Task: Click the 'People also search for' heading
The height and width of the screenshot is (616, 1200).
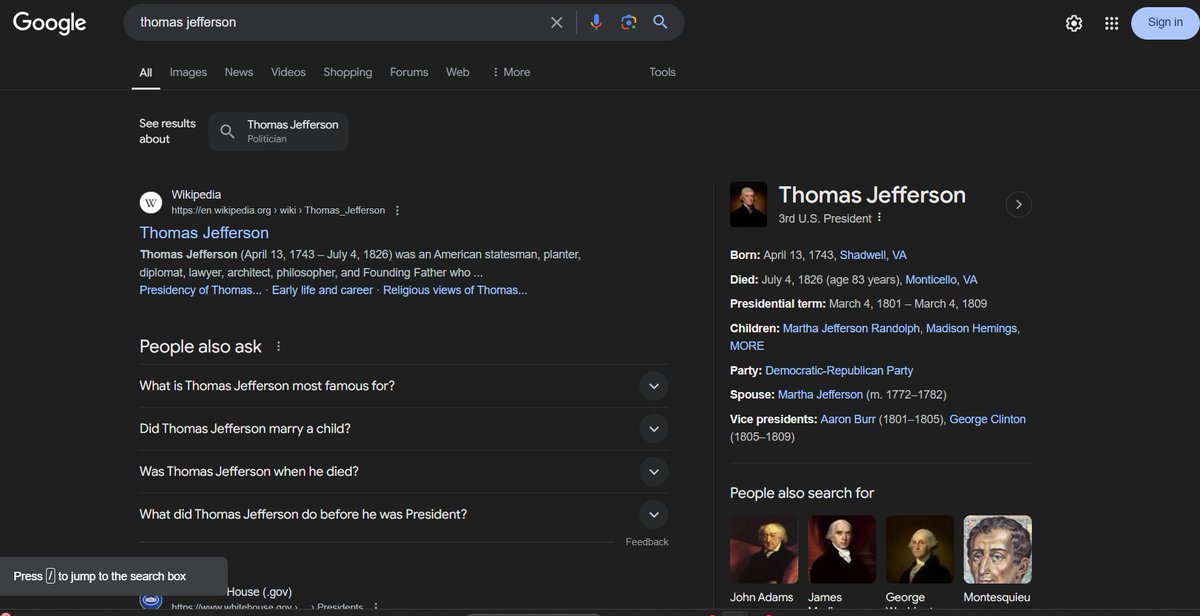Action: 802,493
